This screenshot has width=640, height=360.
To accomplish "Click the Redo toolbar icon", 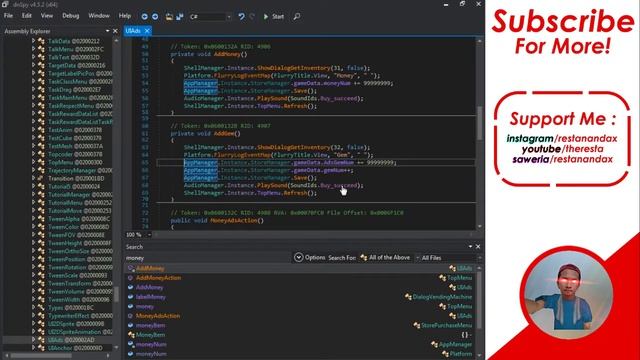I will click(252, 17).
